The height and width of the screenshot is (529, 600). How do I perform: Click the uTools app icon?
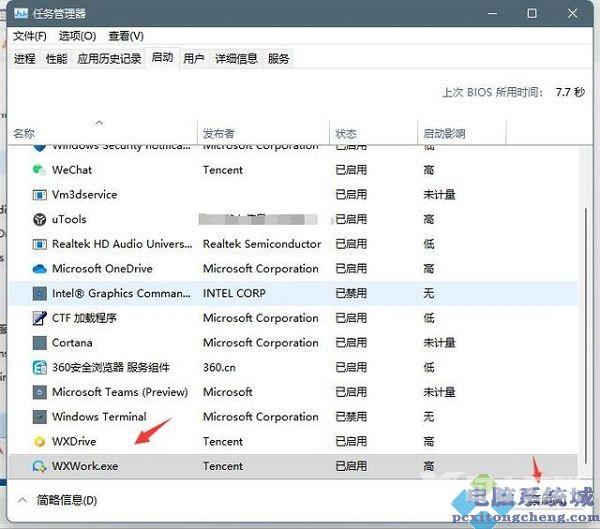coord(39,219)
